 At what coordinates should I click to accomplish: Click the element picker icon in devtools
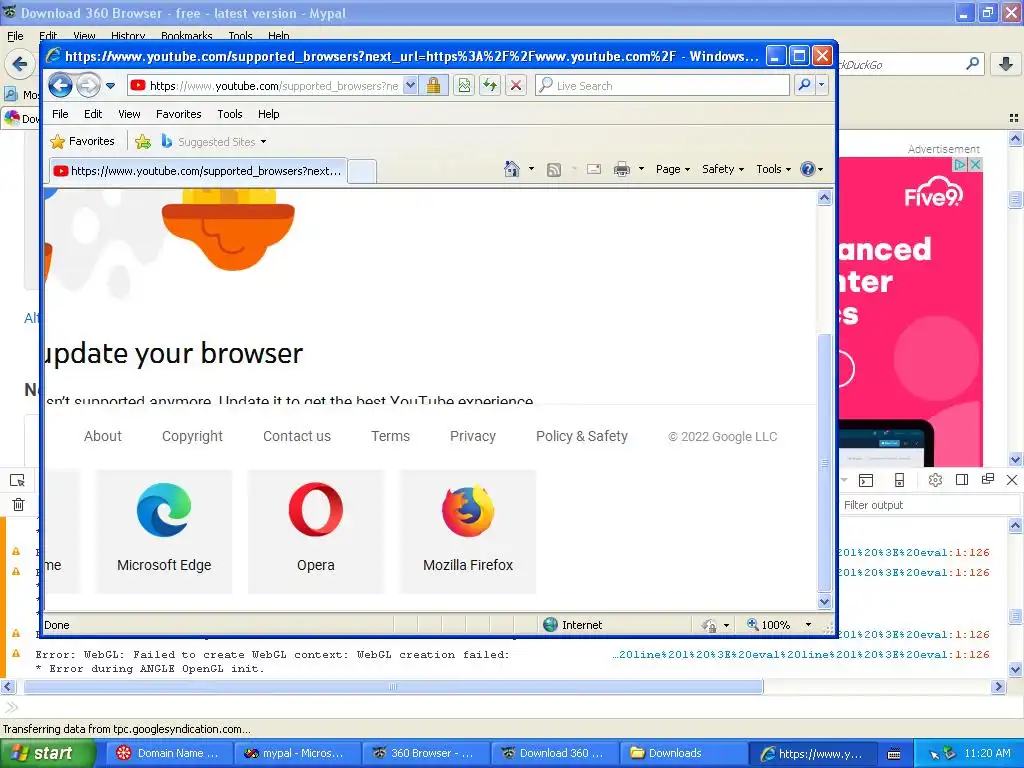tap(18, 481)
